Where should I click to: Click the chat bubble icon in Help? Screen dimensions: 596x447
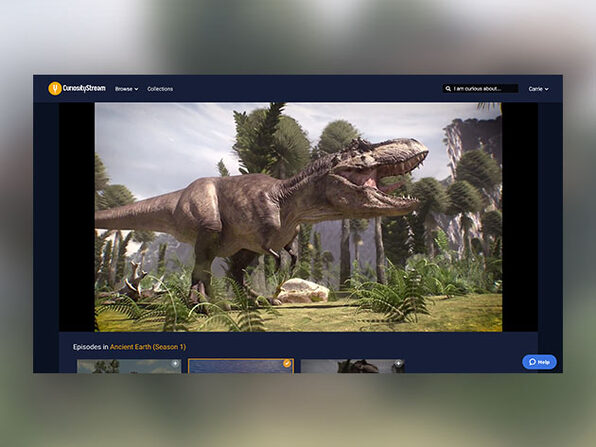click(x=533, y=362)
